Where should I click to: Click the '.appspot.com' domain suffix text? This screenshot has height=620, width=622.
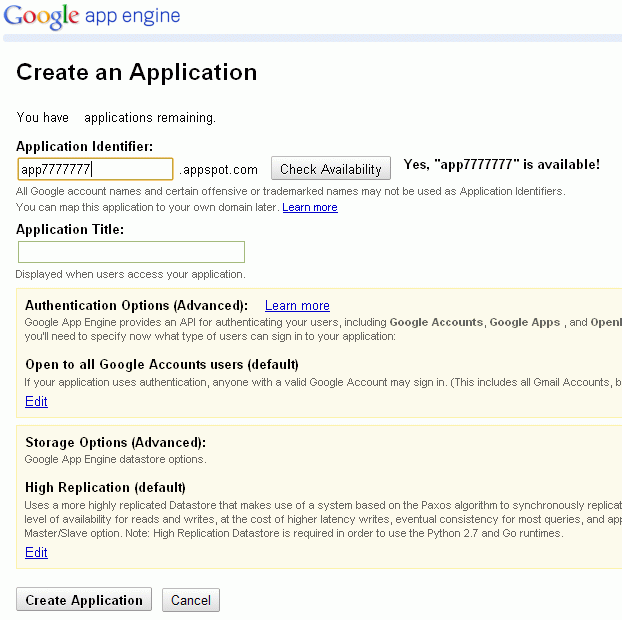click(x=218, y=170)
